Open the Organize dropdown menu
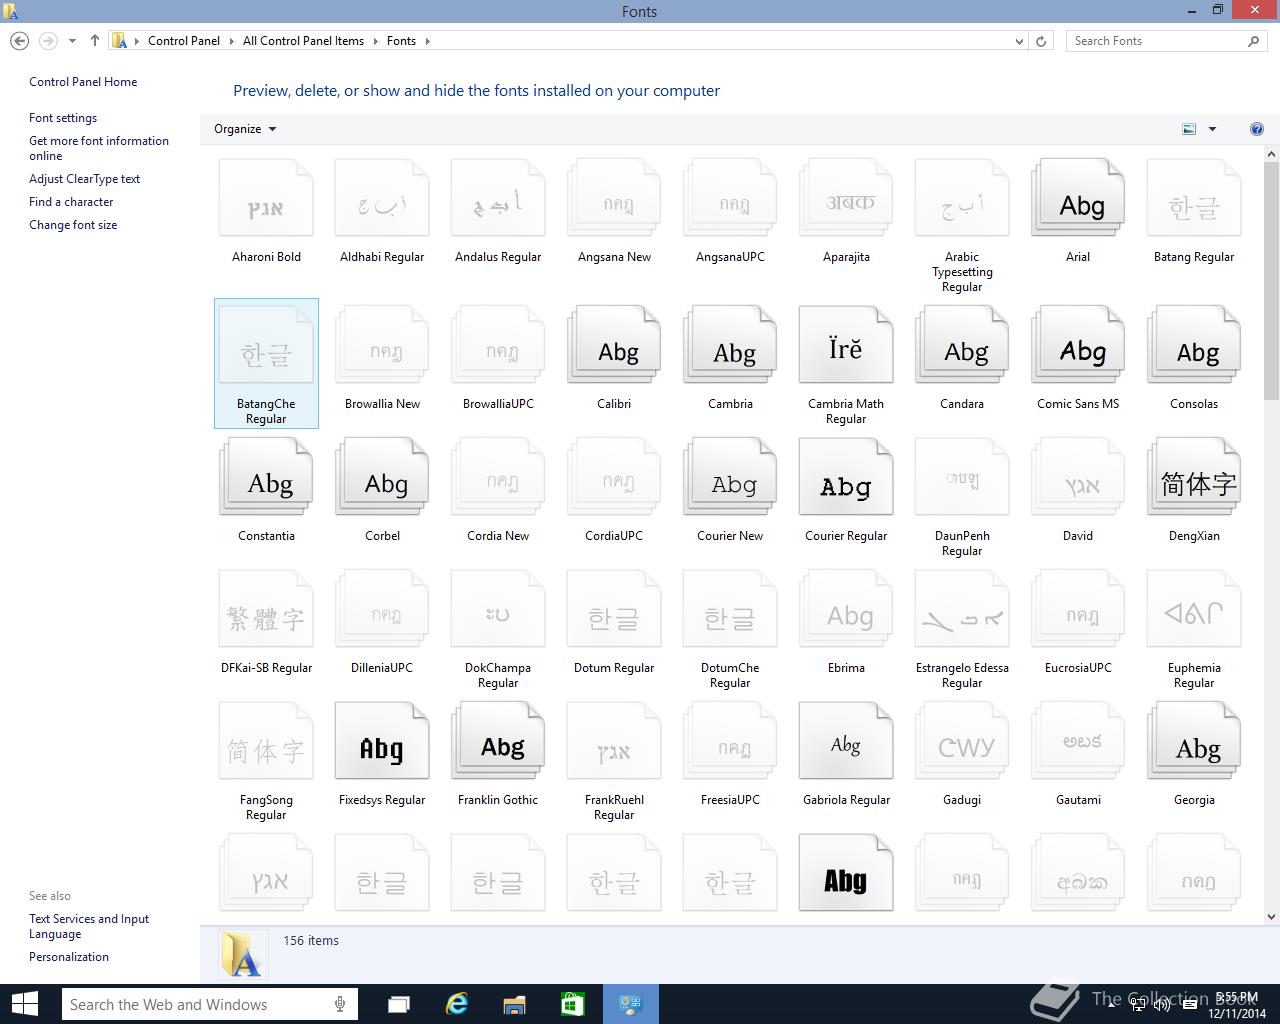This screenshot has height=1024, width=1280. point(245,129)
